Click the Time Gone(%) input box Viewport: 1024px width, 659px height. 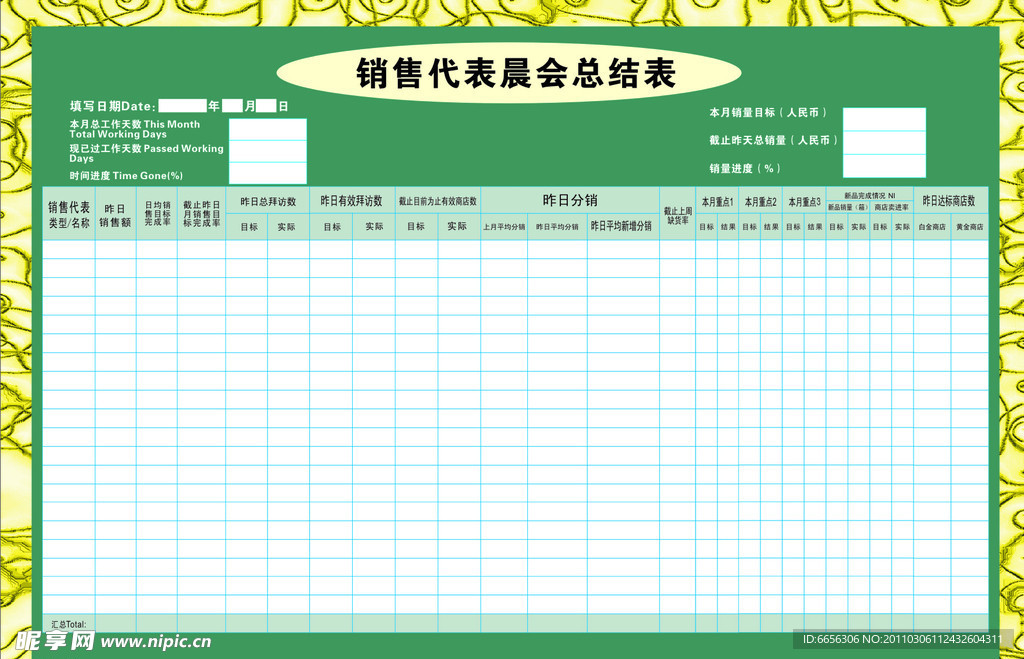[267, 174]
